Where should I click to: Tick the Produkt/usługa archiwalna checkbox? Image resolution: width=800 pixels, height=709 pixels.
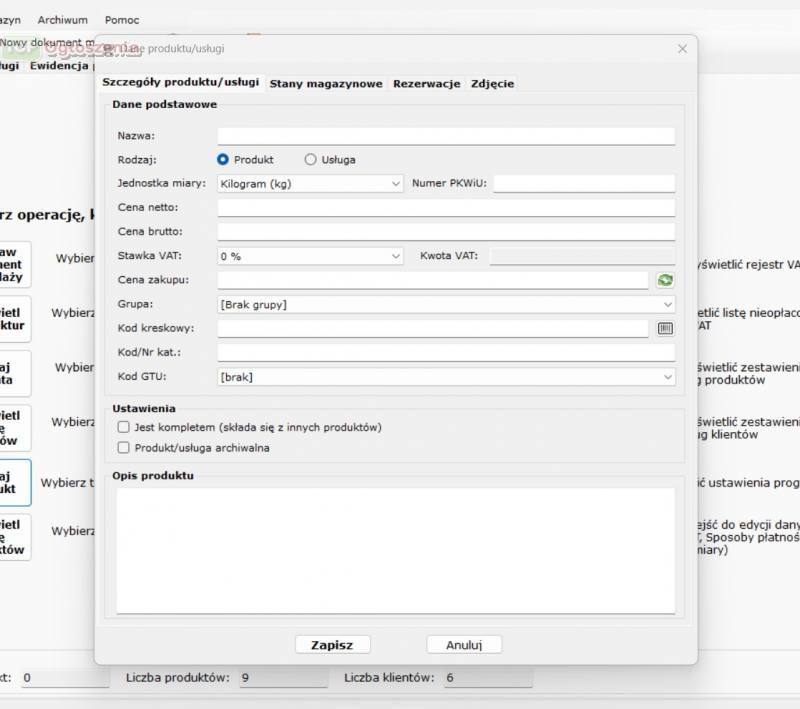click(124, 448)
